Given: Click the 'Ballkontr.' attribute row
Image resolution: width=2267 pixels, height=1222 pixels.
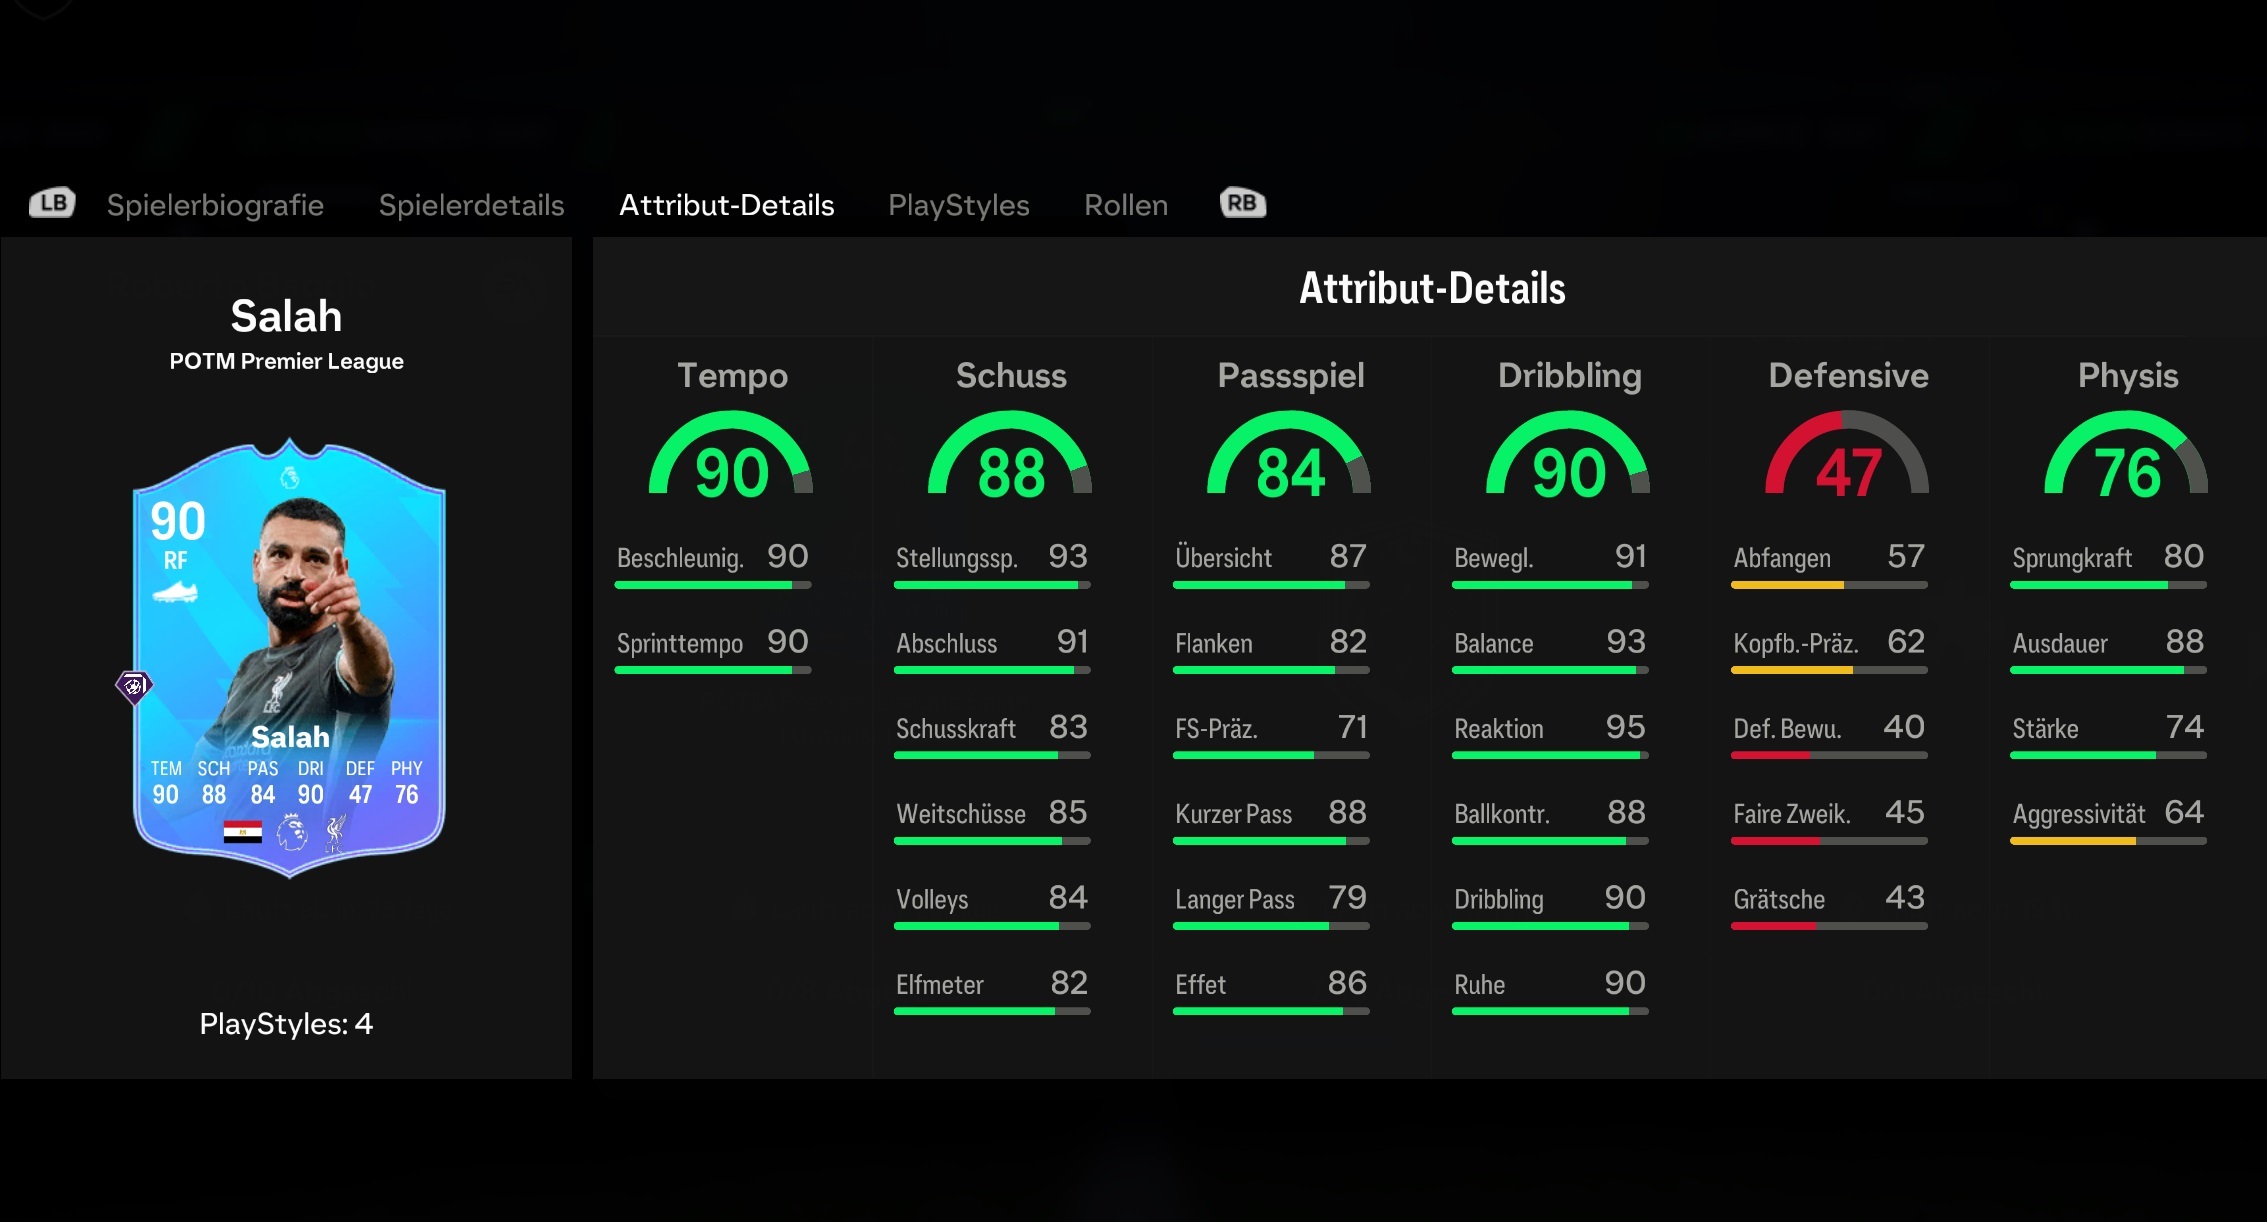Looking at the screenshot, I should coord(1550,820).
